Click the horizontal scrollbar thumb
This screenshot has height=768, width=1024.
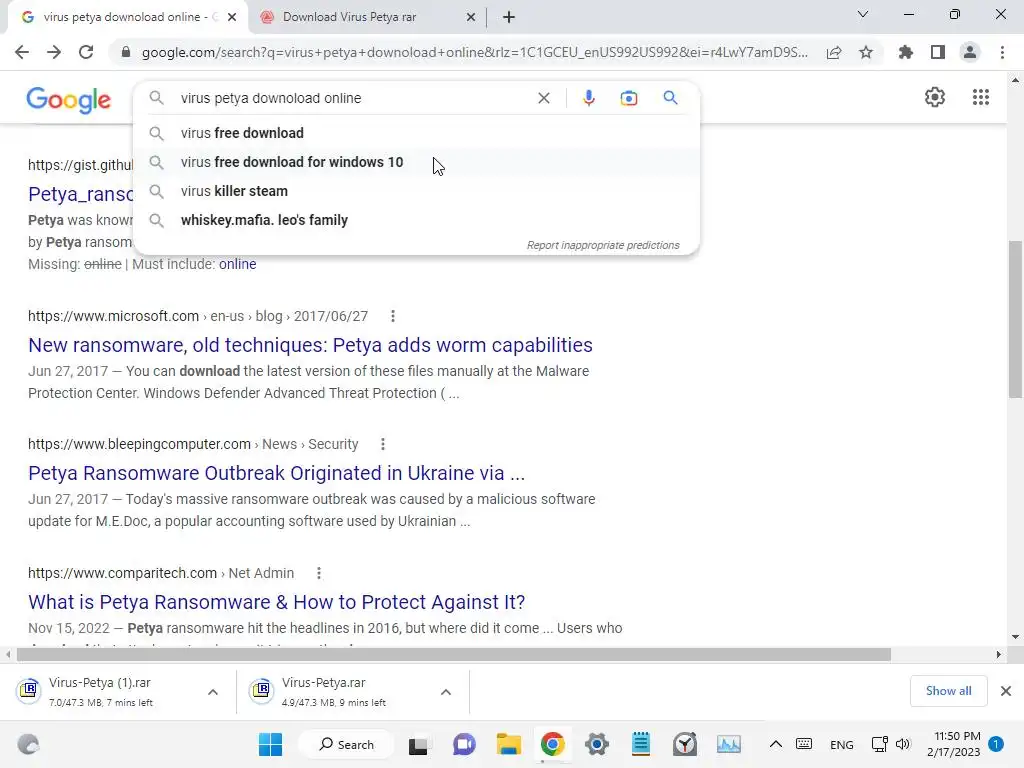pyautogui.click(x=453, y=654)
